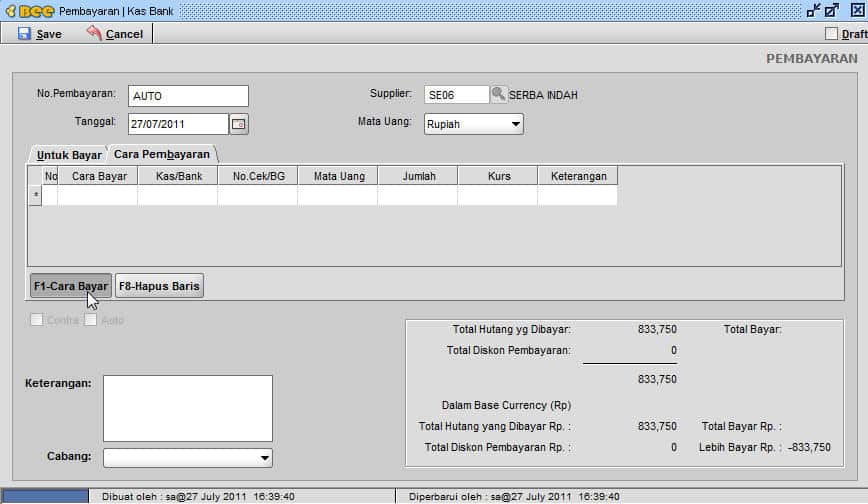
Task: Click the detach window icon in title bar
Action: 831,11
